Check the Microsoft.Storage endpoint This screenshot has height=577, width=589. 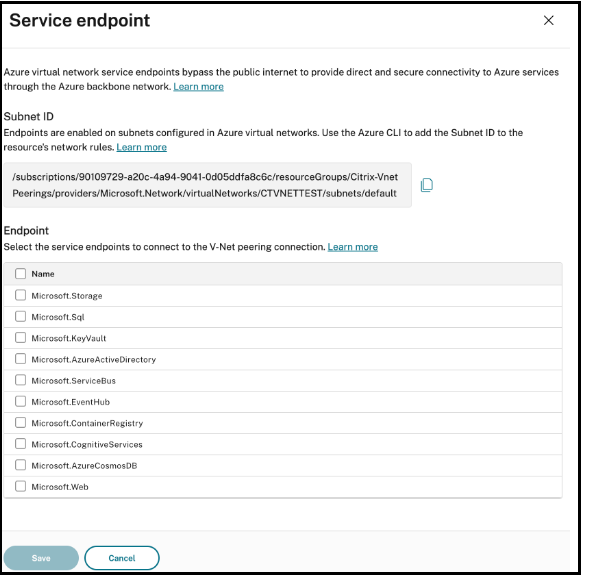pos(20,295)
